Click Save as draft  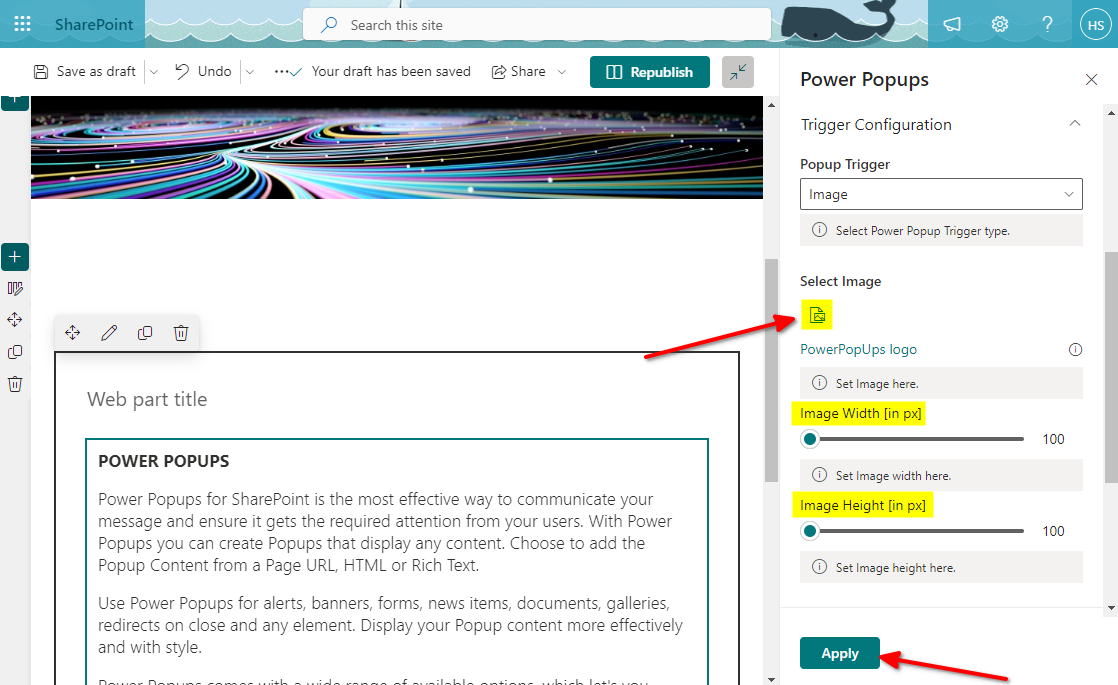[x=85, y=71]
